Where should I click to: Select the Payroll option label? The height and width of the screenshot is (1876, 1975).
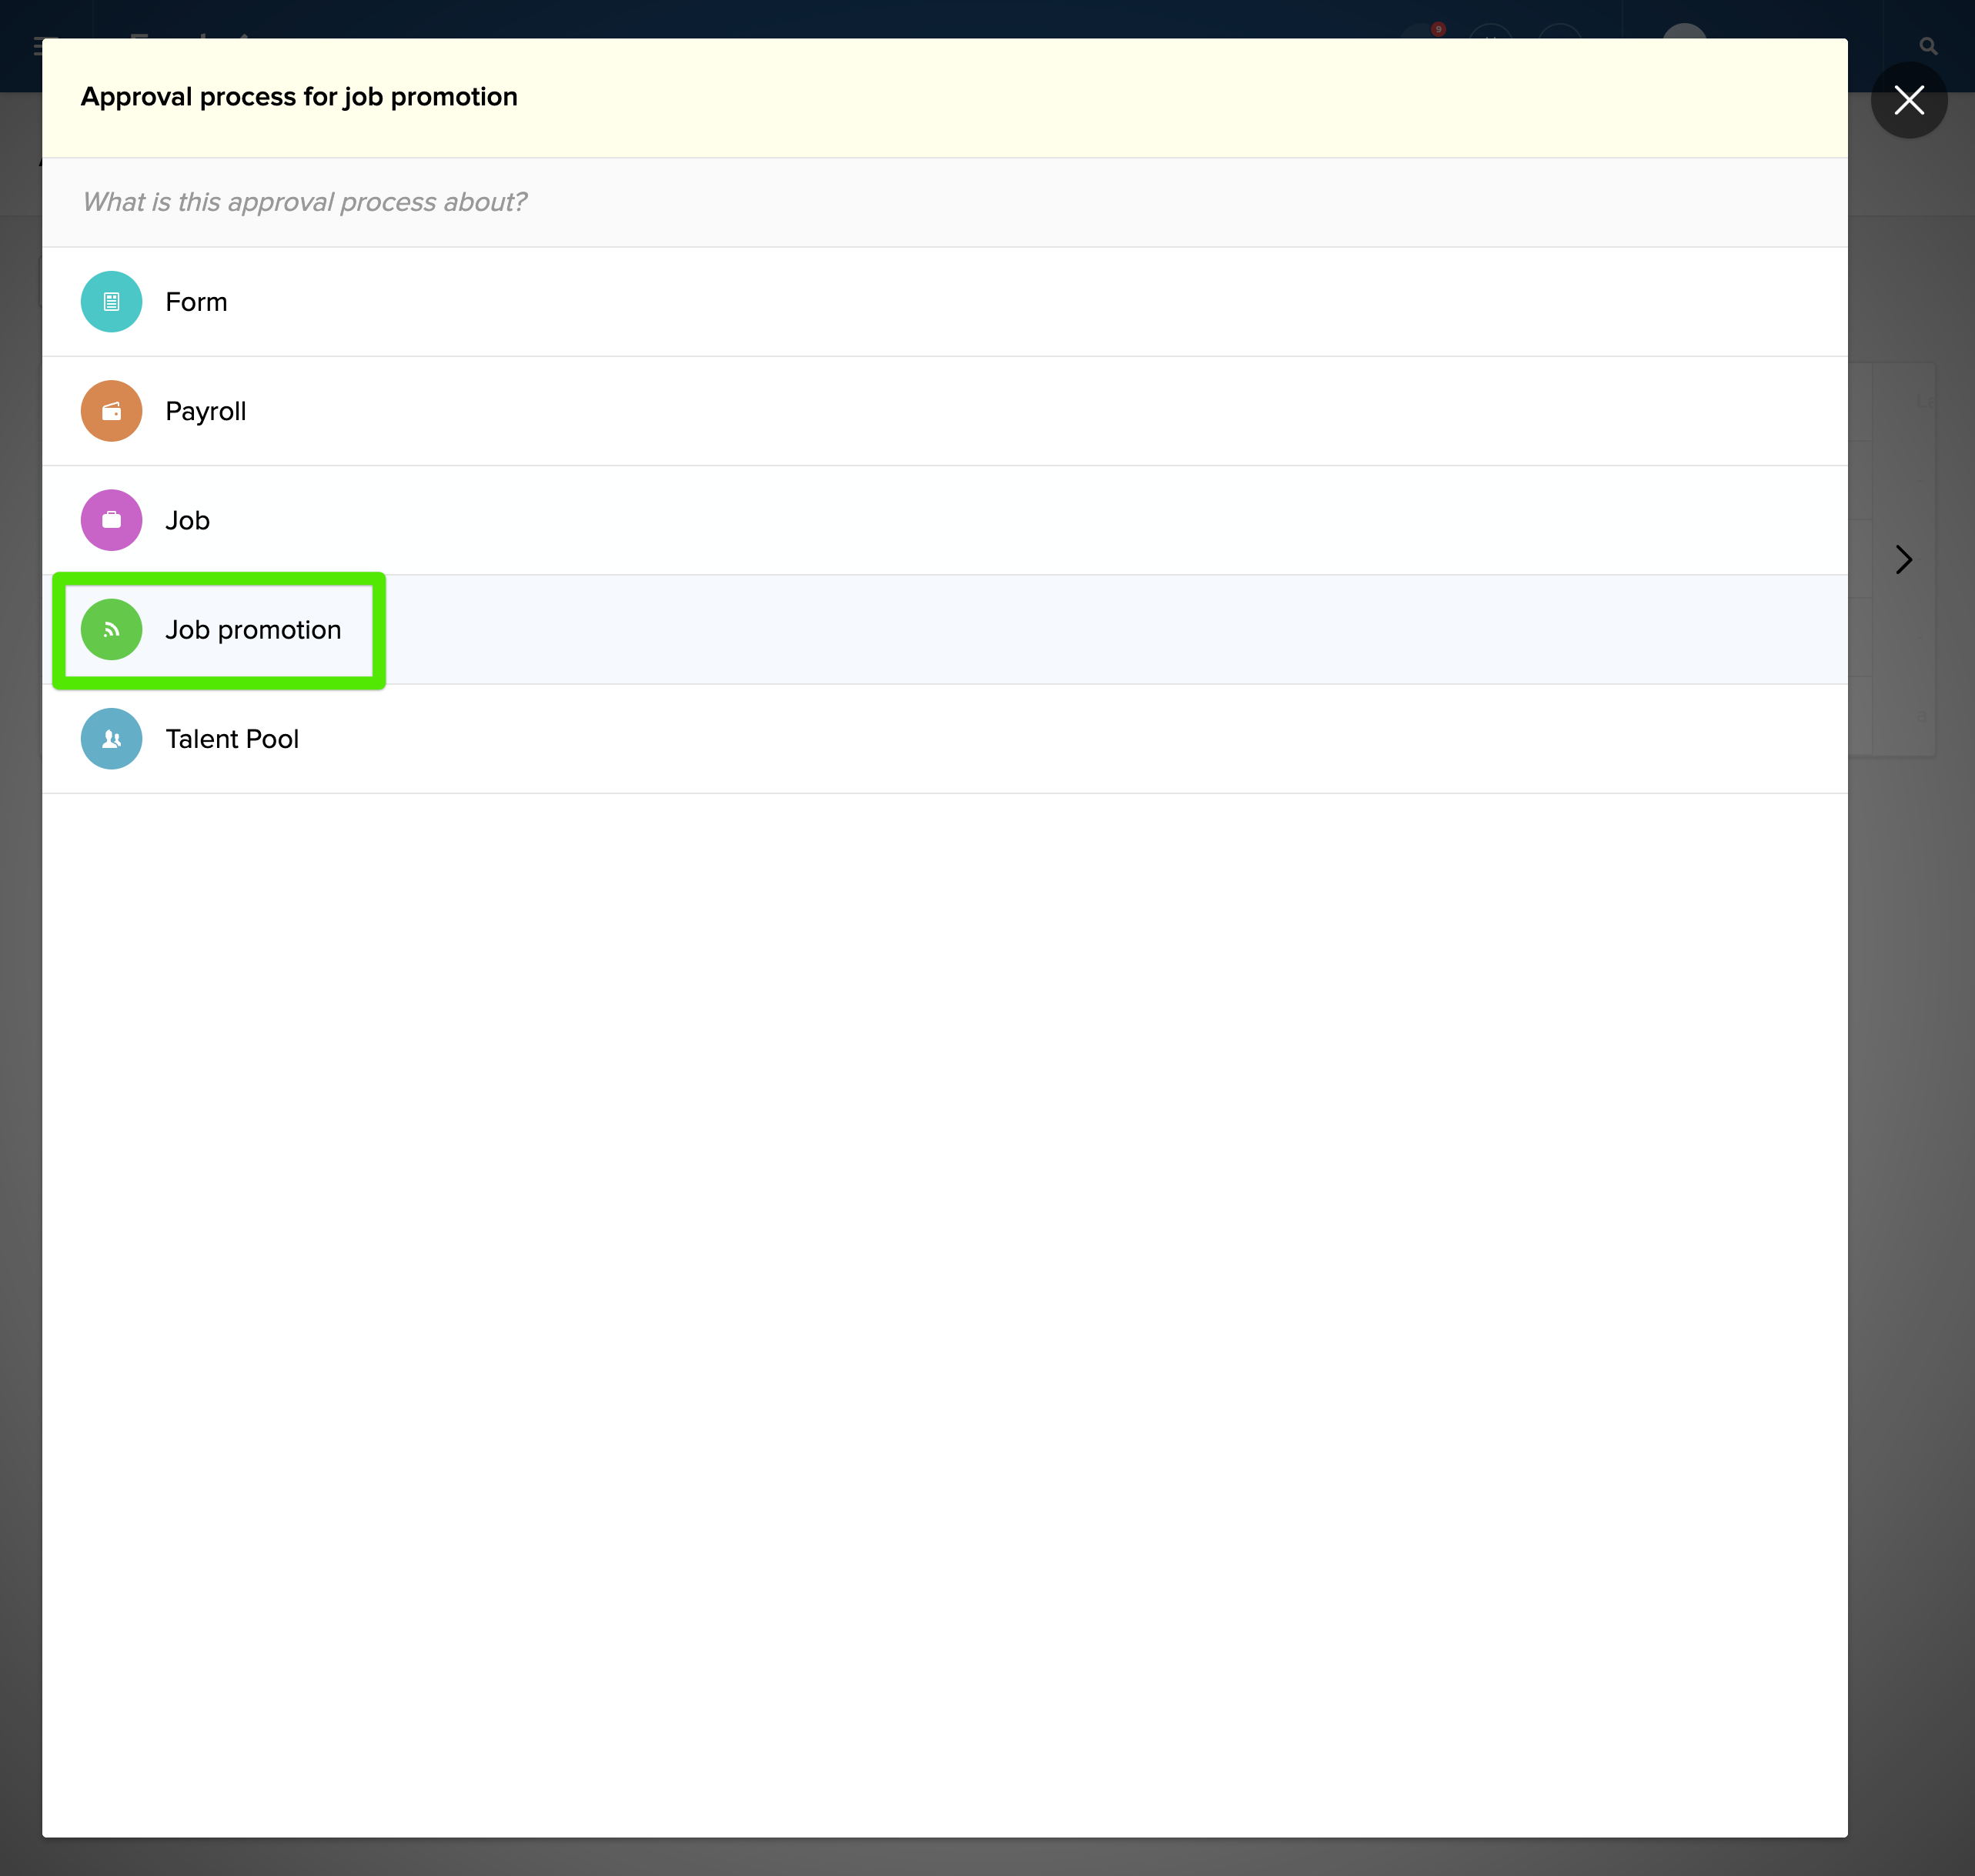[x=205, y=411]
